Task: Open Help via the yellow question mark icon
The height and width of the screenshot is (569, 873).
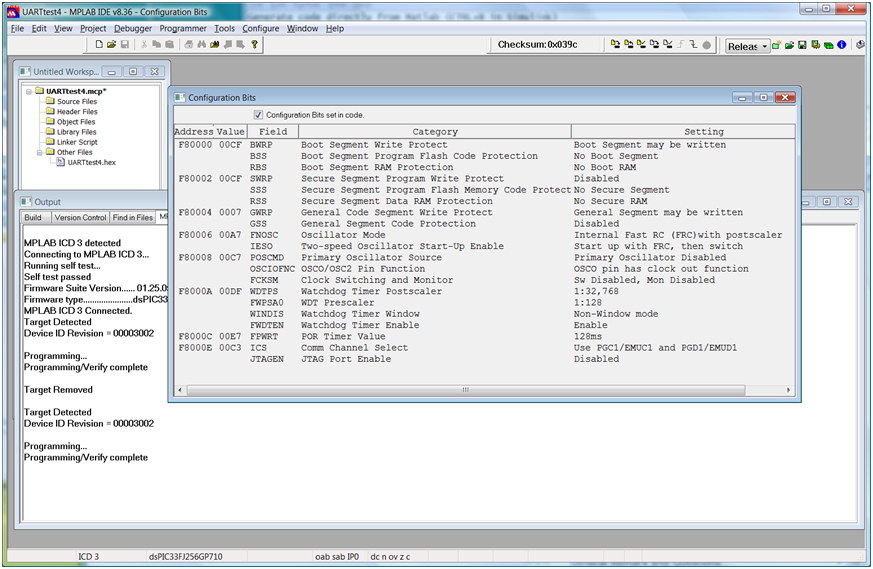Action: pos(254,44)
